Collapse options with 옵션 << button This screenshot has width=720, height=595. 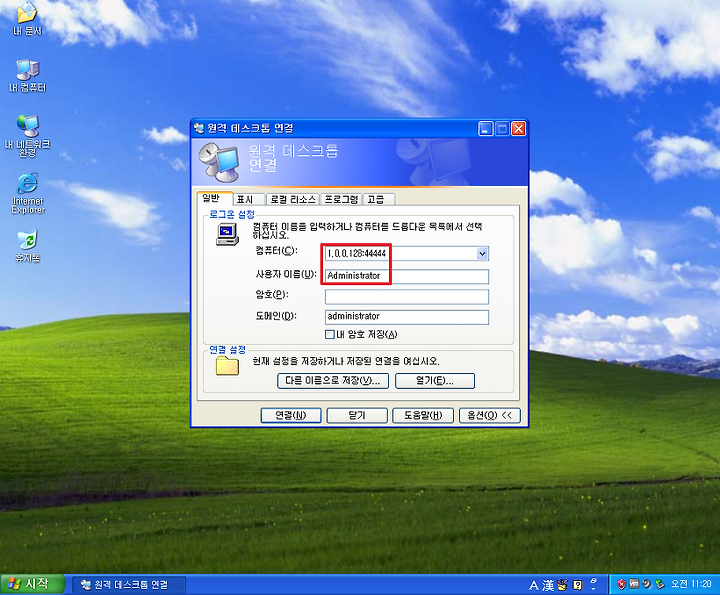click(489, 415)
